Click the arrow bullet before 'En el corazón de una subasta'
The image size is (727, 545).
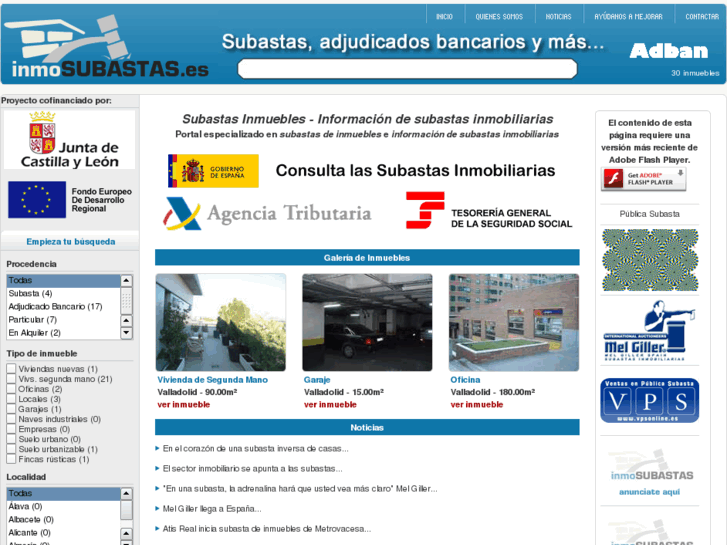(x=157, y=449)
